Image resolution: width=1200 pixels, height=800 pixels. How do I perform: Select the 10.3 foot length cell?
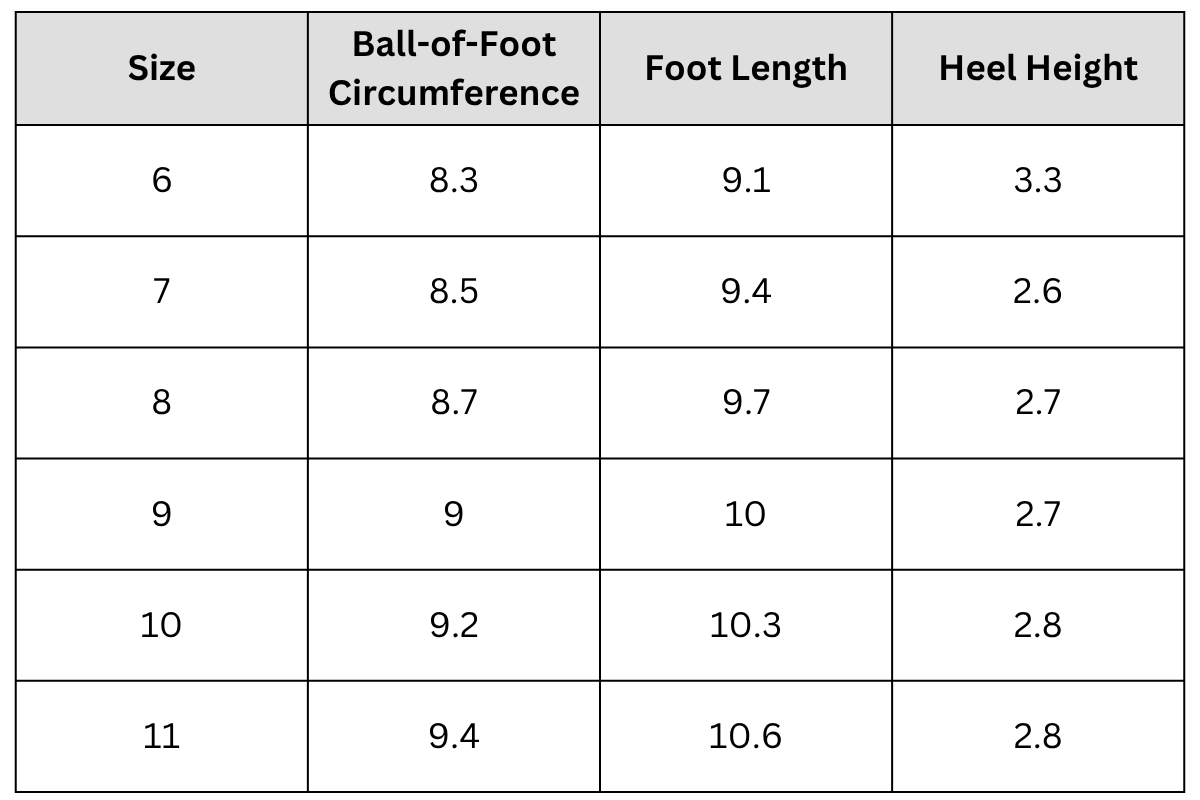(x=746, y=625)
